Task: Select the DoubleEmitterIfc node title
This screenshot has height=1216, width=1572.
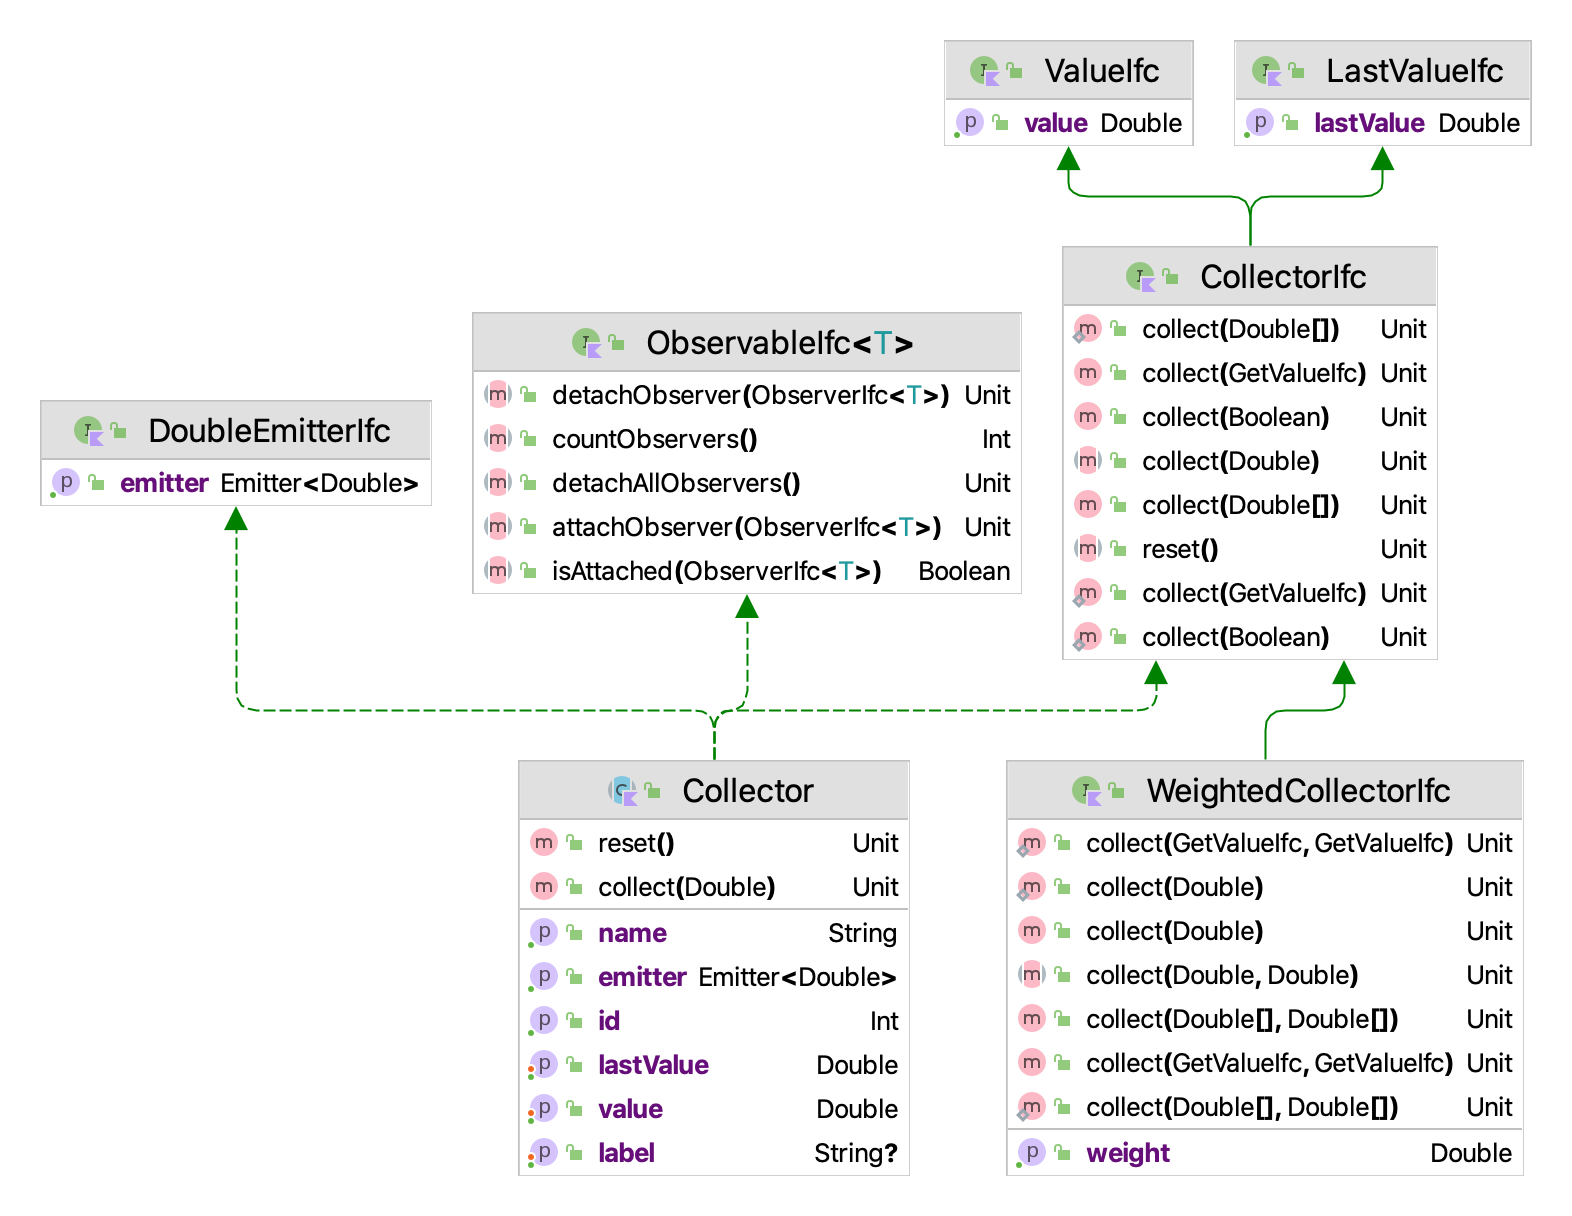Action: click(269, 431)
